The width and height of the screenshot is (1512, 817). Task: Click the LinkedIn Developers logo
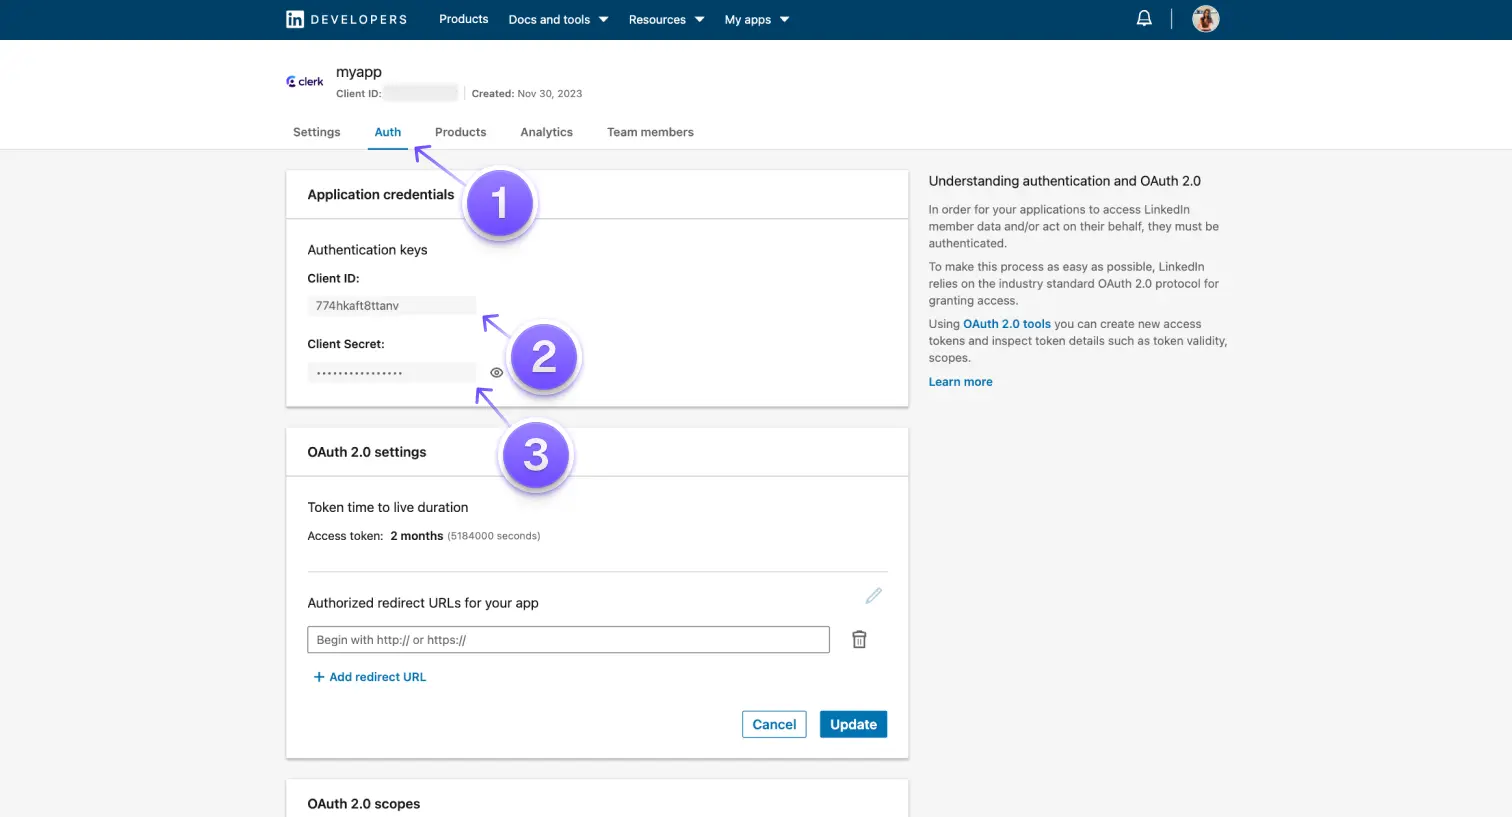(345, 19)
